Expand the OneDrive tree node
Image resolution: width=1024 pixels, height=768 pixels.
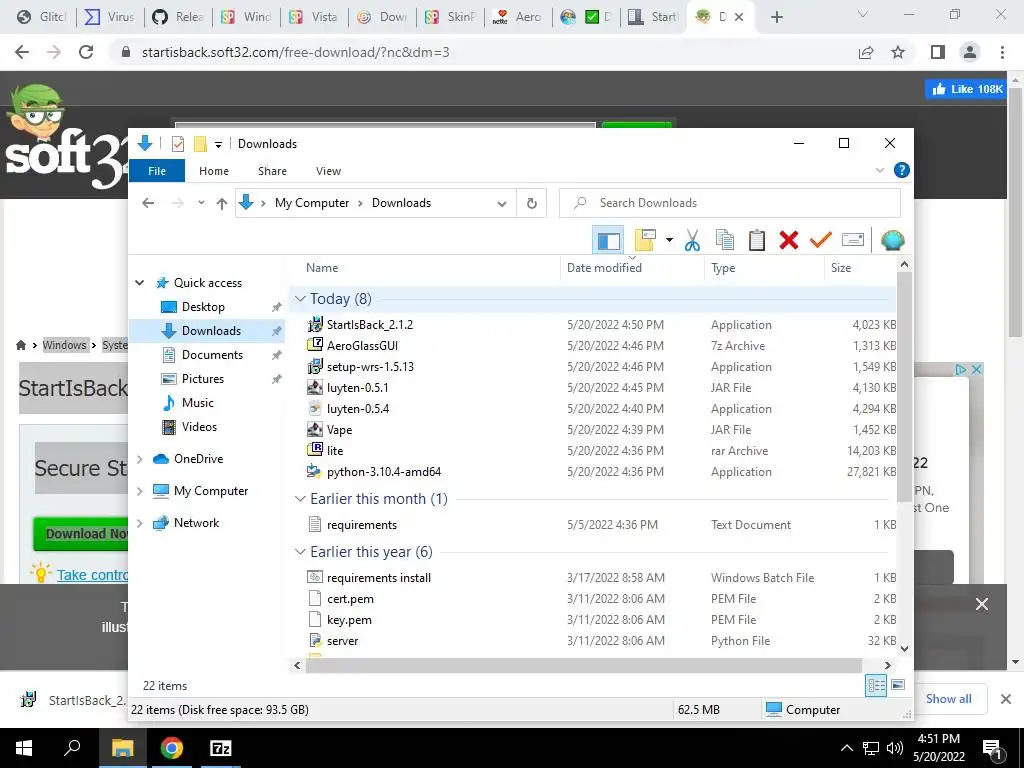(139, 459)
